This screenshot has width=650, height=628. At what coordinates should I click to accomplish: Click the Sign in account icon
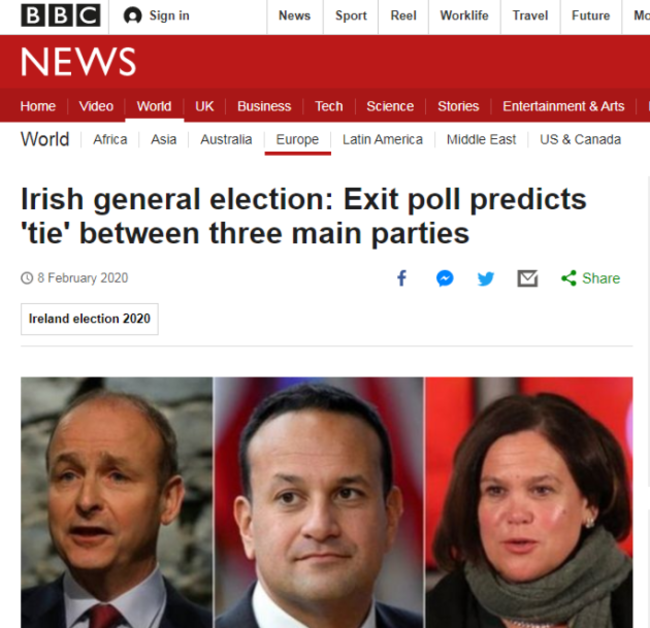coord(132,16)
